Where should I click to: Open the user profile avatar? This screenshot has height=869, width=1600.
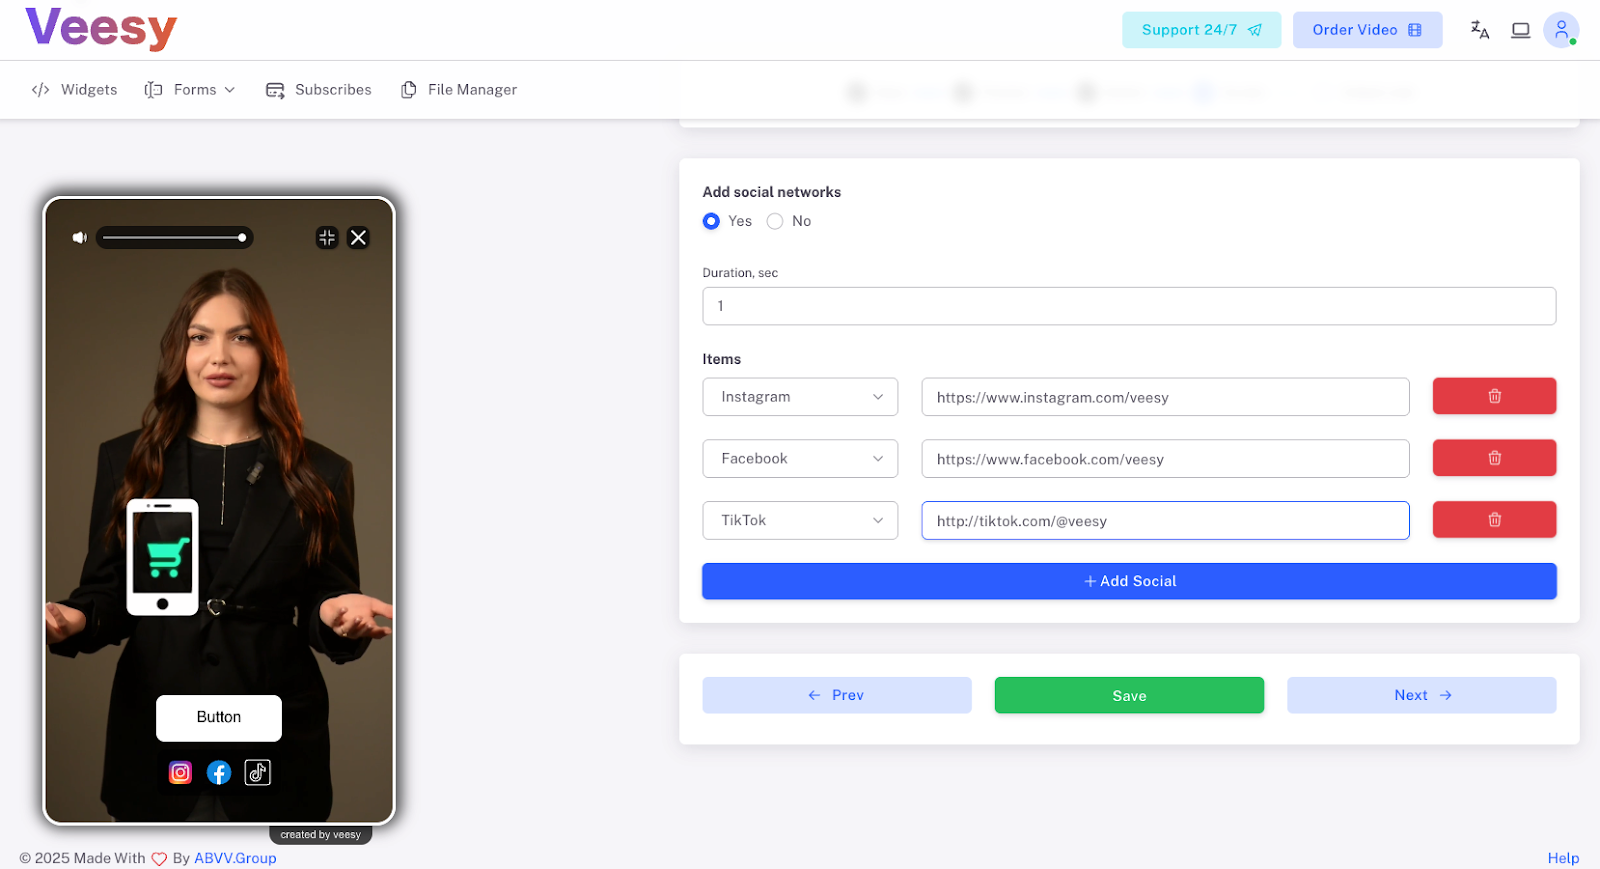(x=1561, y=30)
